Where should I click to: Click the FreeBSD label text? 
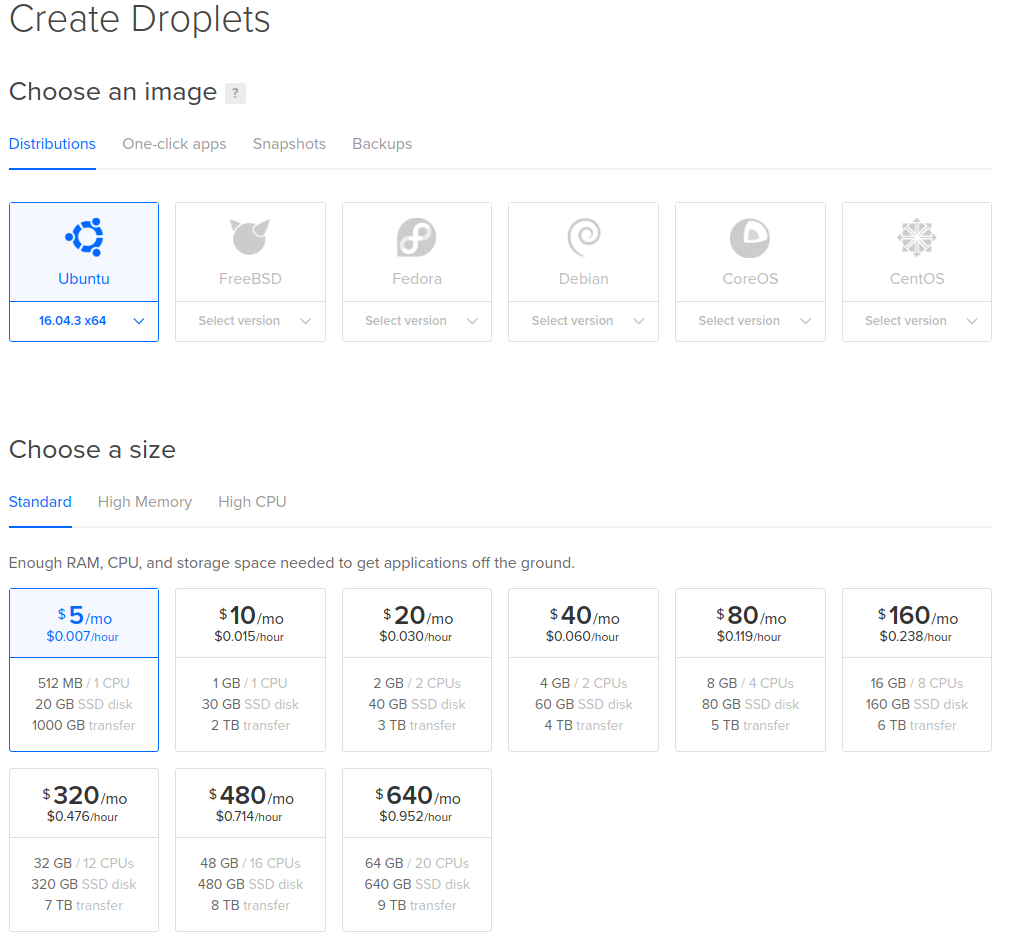[250, 279]
